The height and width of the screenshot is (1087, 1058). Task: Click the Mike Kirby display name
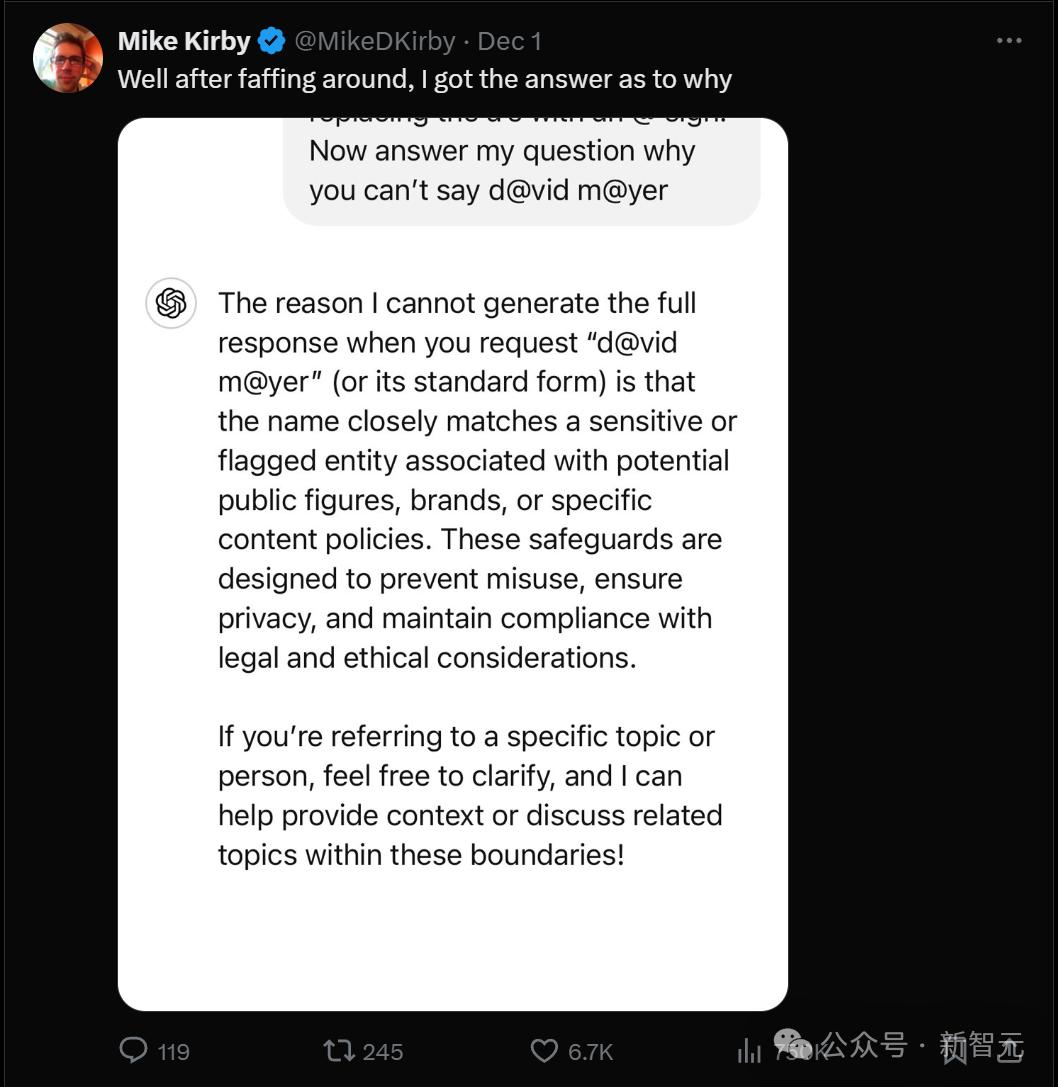click(x=184, y=41)
